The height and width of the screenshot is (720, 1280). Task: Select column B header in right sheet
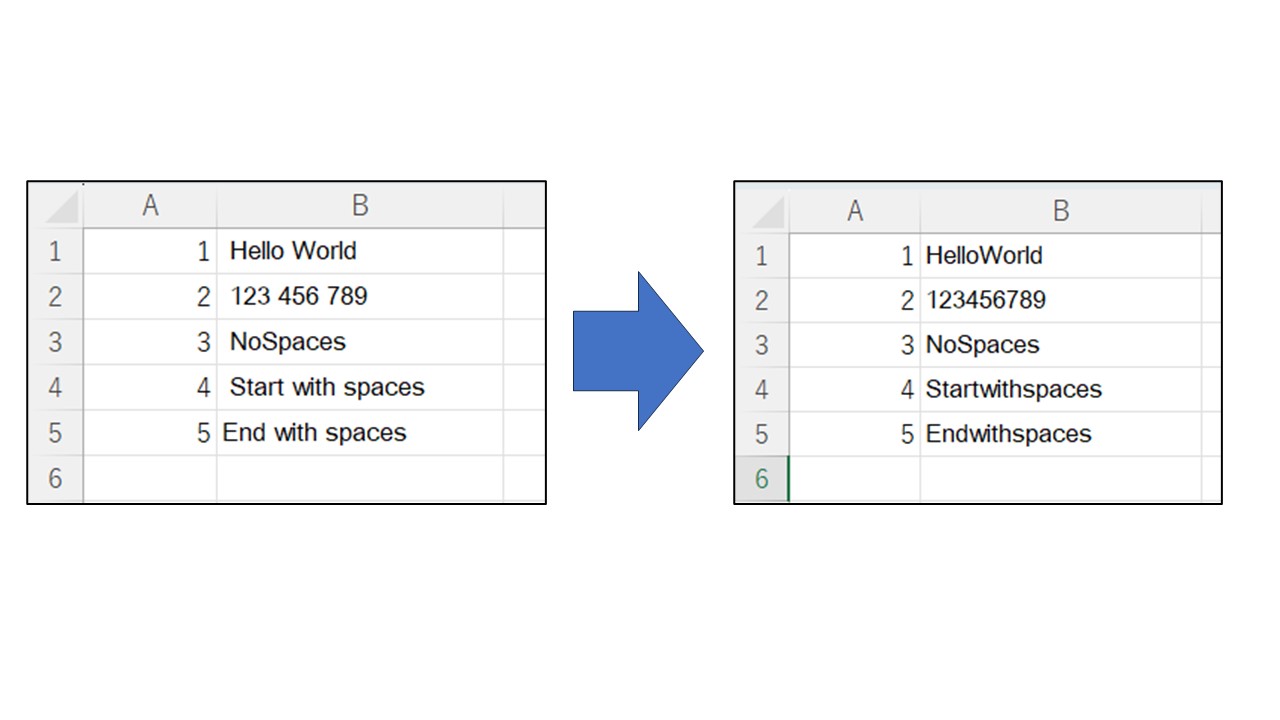click(x=1060, y=211)
